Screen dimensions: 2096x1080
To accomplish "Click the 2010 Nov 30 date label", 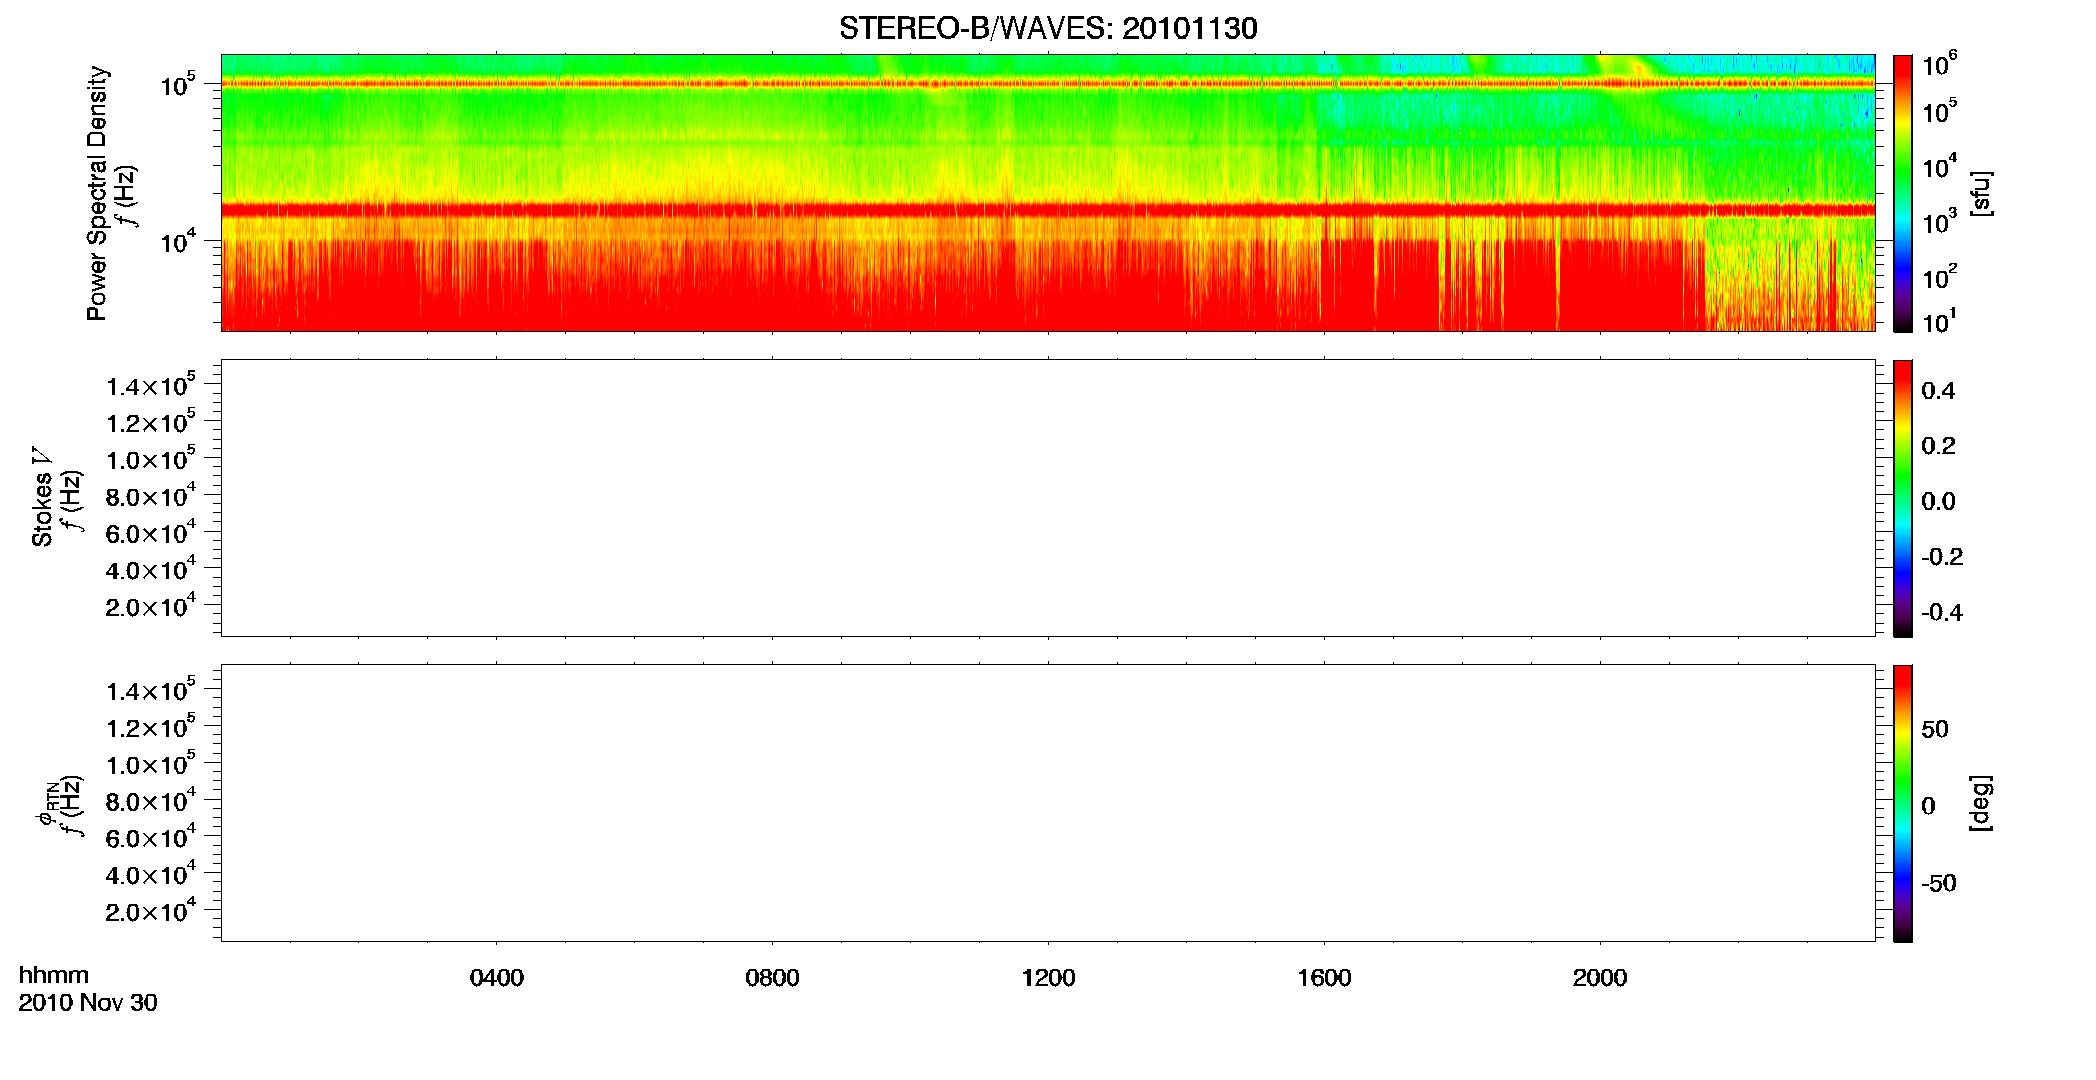I will (x=88, y=1003).
